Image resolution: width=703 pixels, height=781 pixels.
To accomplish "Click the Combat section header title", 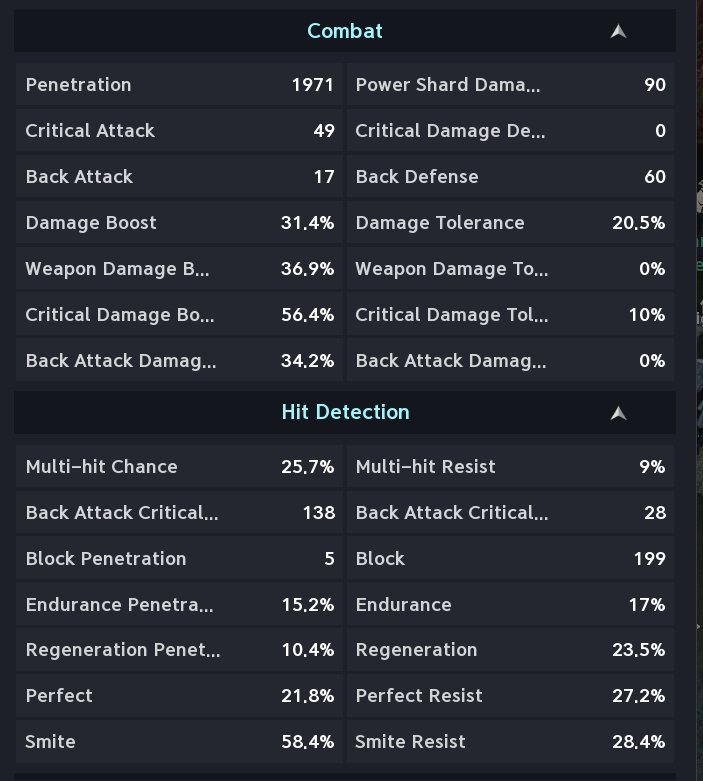I will click(x=345, y=31).
